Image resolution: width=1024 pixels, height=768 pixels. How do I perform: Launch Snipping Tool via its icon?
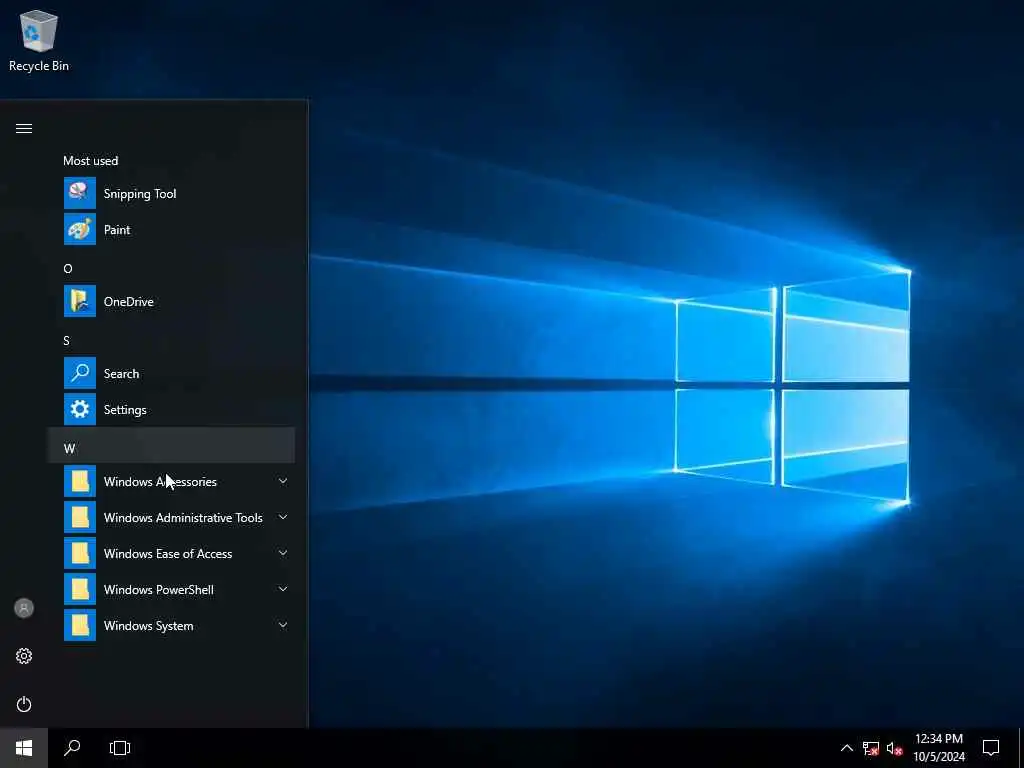(80, 193)
